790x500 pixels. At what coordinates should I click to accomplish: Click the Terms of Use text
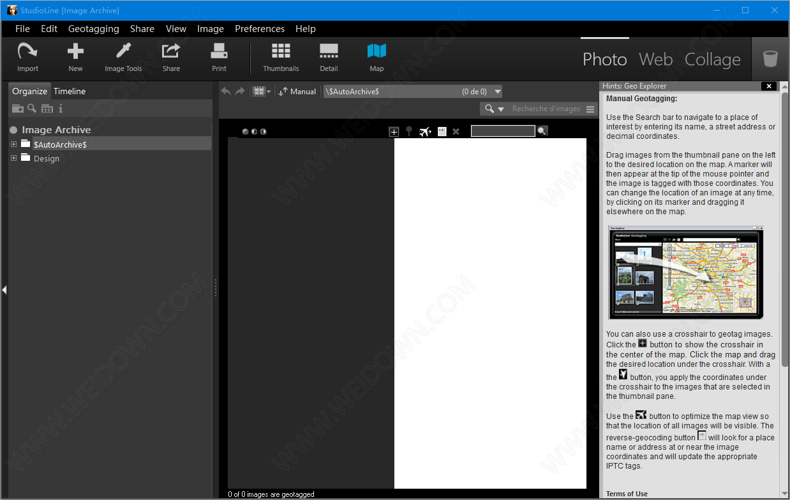tap(627, 493)
